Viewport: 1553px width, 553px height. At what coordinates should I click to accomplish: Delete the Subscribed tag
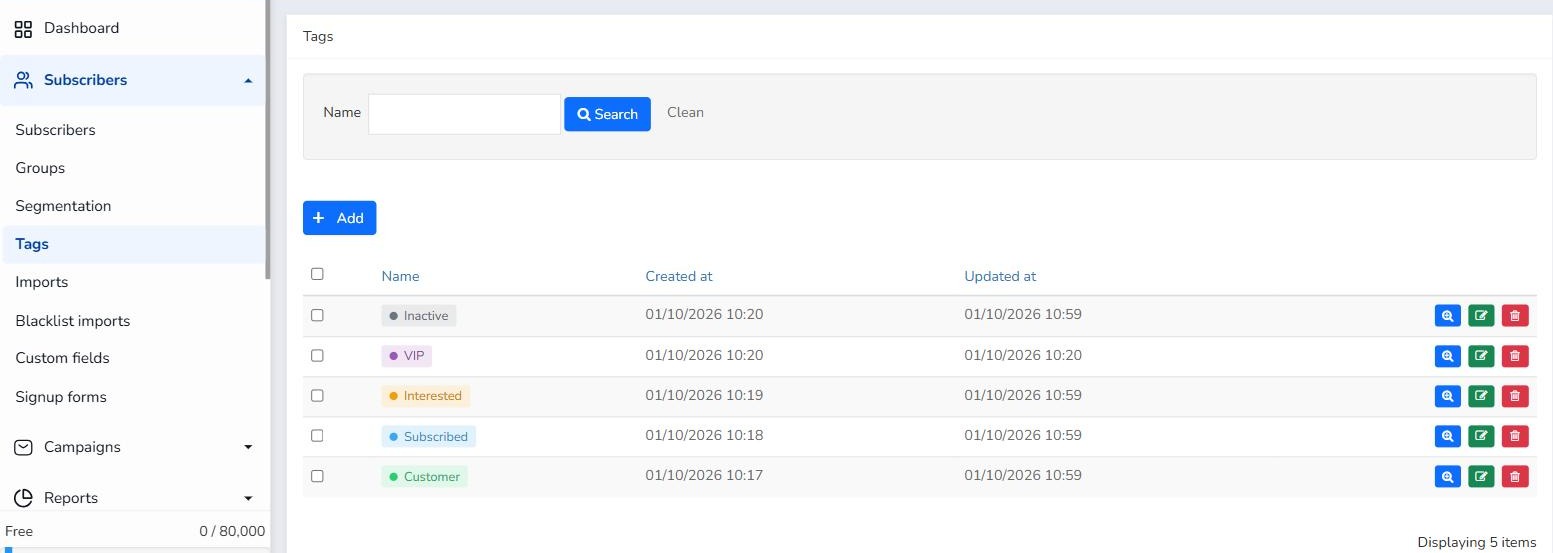pyautogui.click(x=1515, y=436)
